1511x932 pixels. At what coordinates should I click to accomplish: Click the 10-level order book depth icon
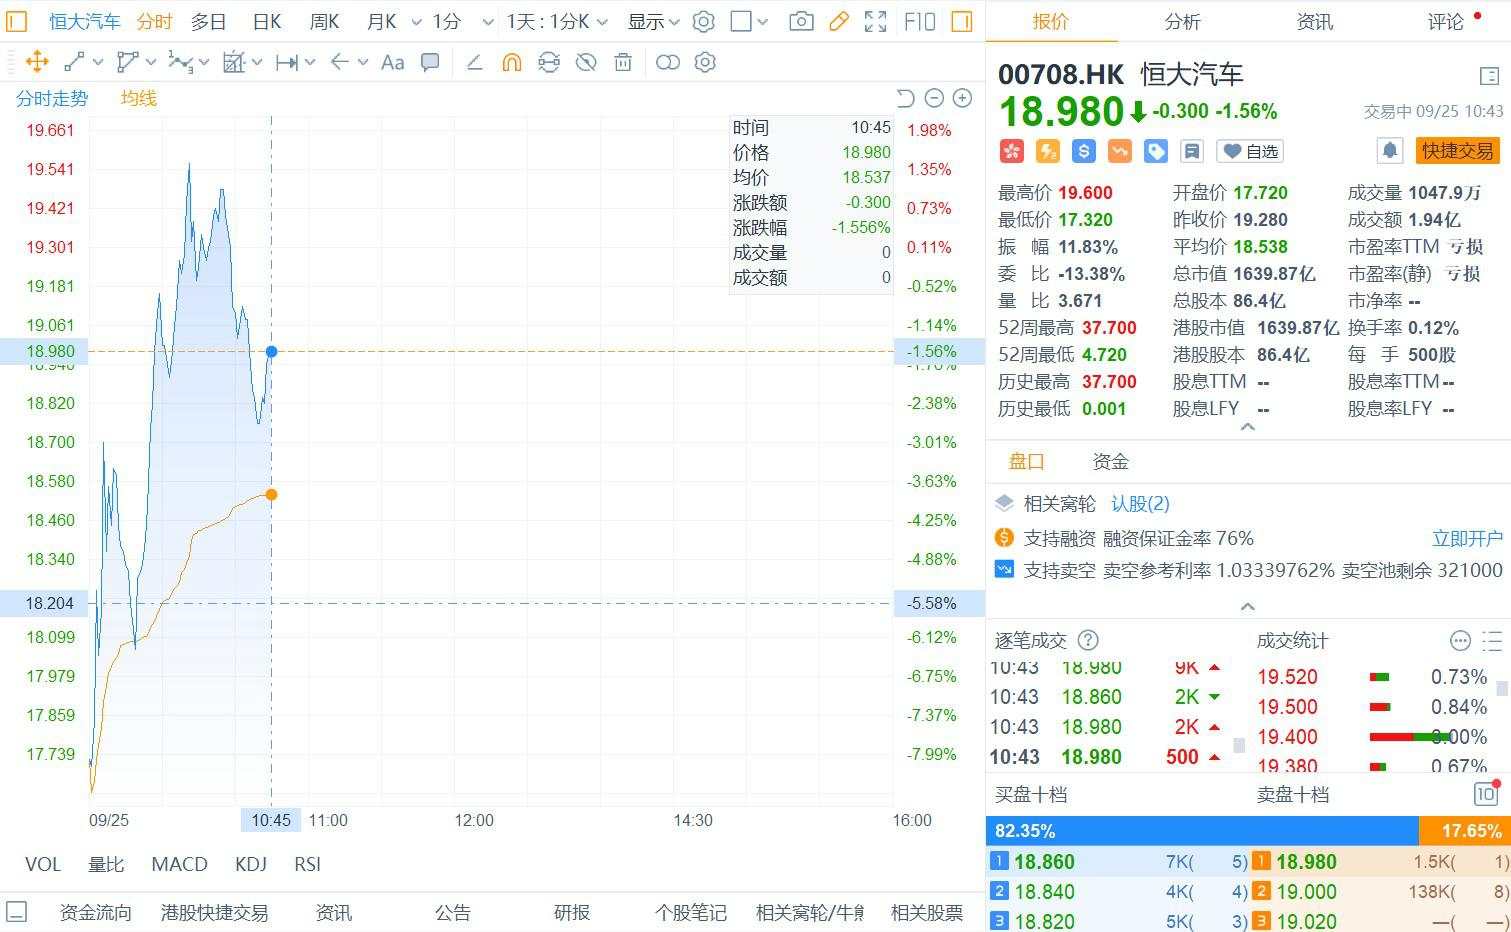pyautogui.click(x=1486, y=794)
